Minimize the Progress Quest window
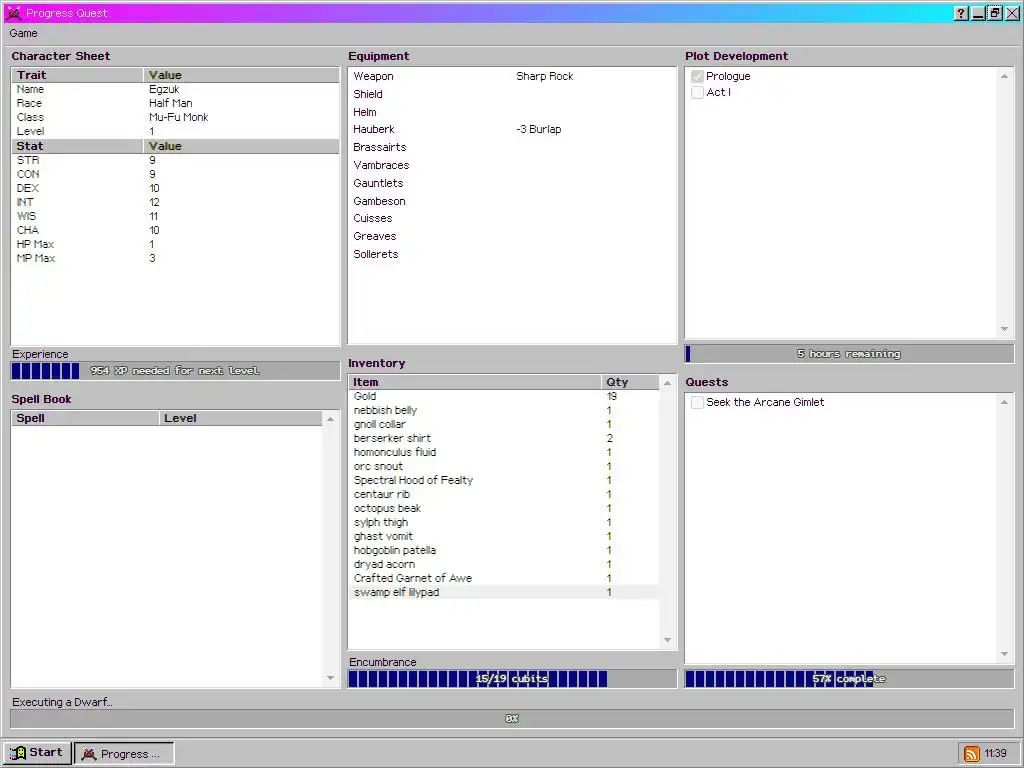The width and height of the screenshot is (1024, 768). click(978, 13)
